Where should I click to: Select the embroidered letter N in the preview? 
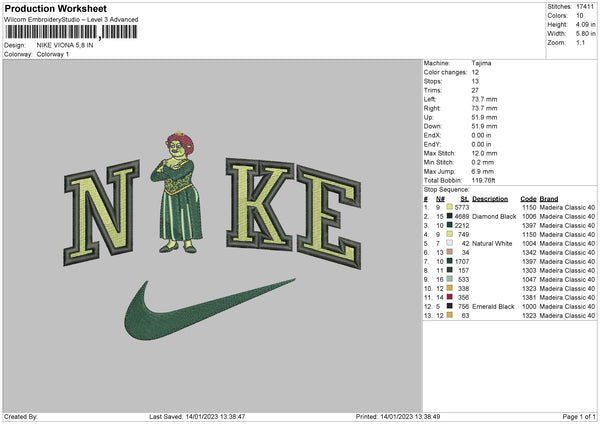click(101, 213)
